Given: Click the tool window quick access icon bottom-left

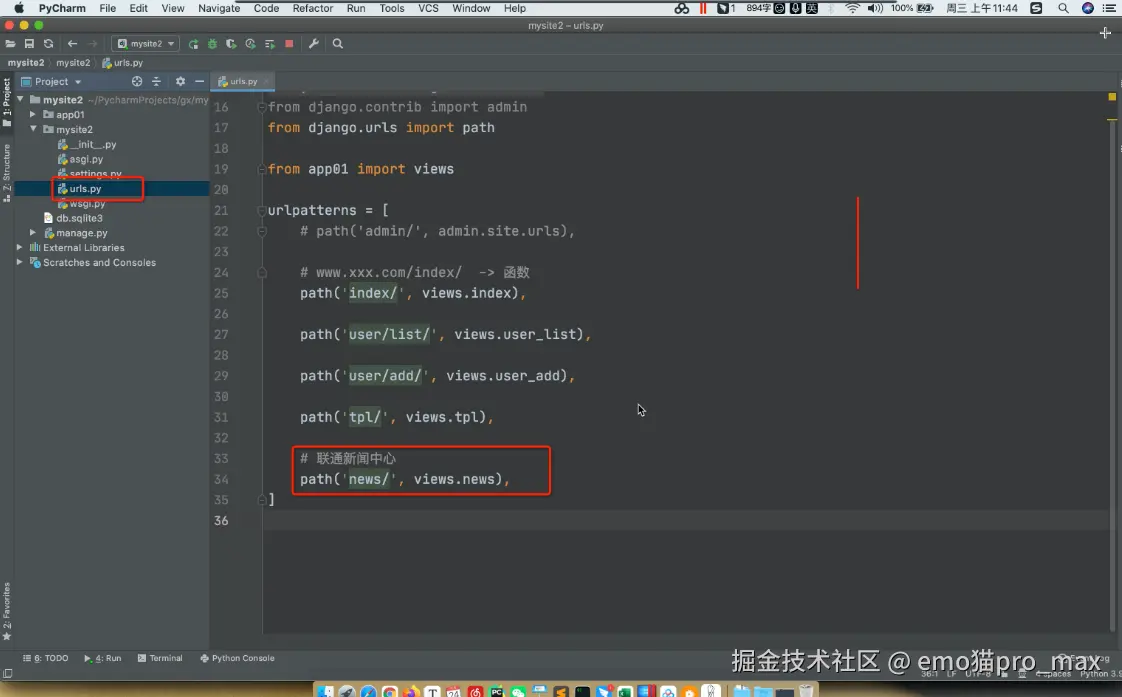Looking at the screenshot, I should click(x=7, y=673).
